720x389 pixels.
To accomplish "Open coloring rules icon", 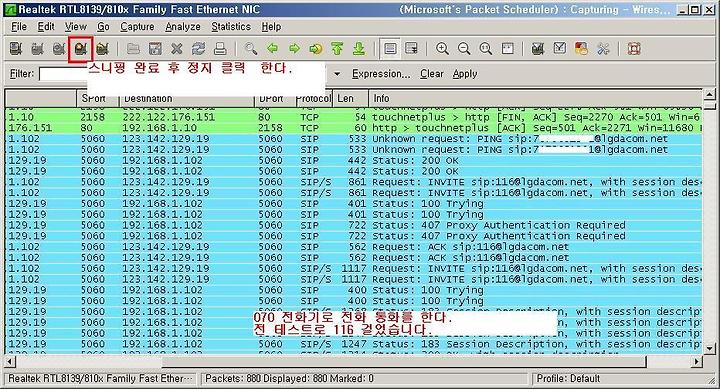I will tap(581, 49).
